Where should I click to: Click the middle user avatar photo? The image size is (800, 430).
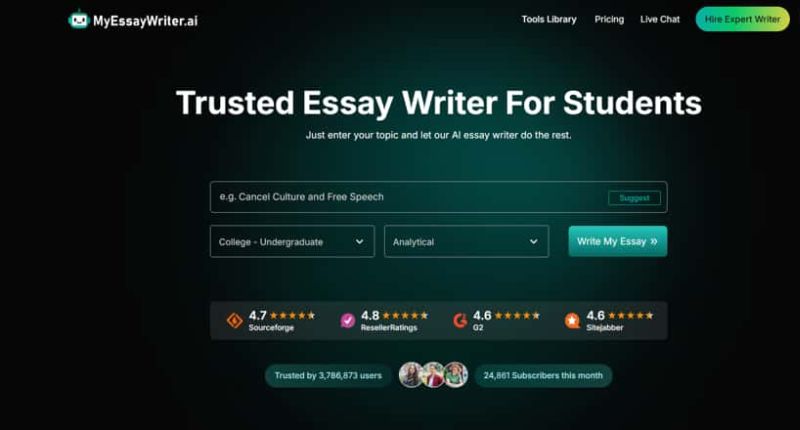[433, 375]
